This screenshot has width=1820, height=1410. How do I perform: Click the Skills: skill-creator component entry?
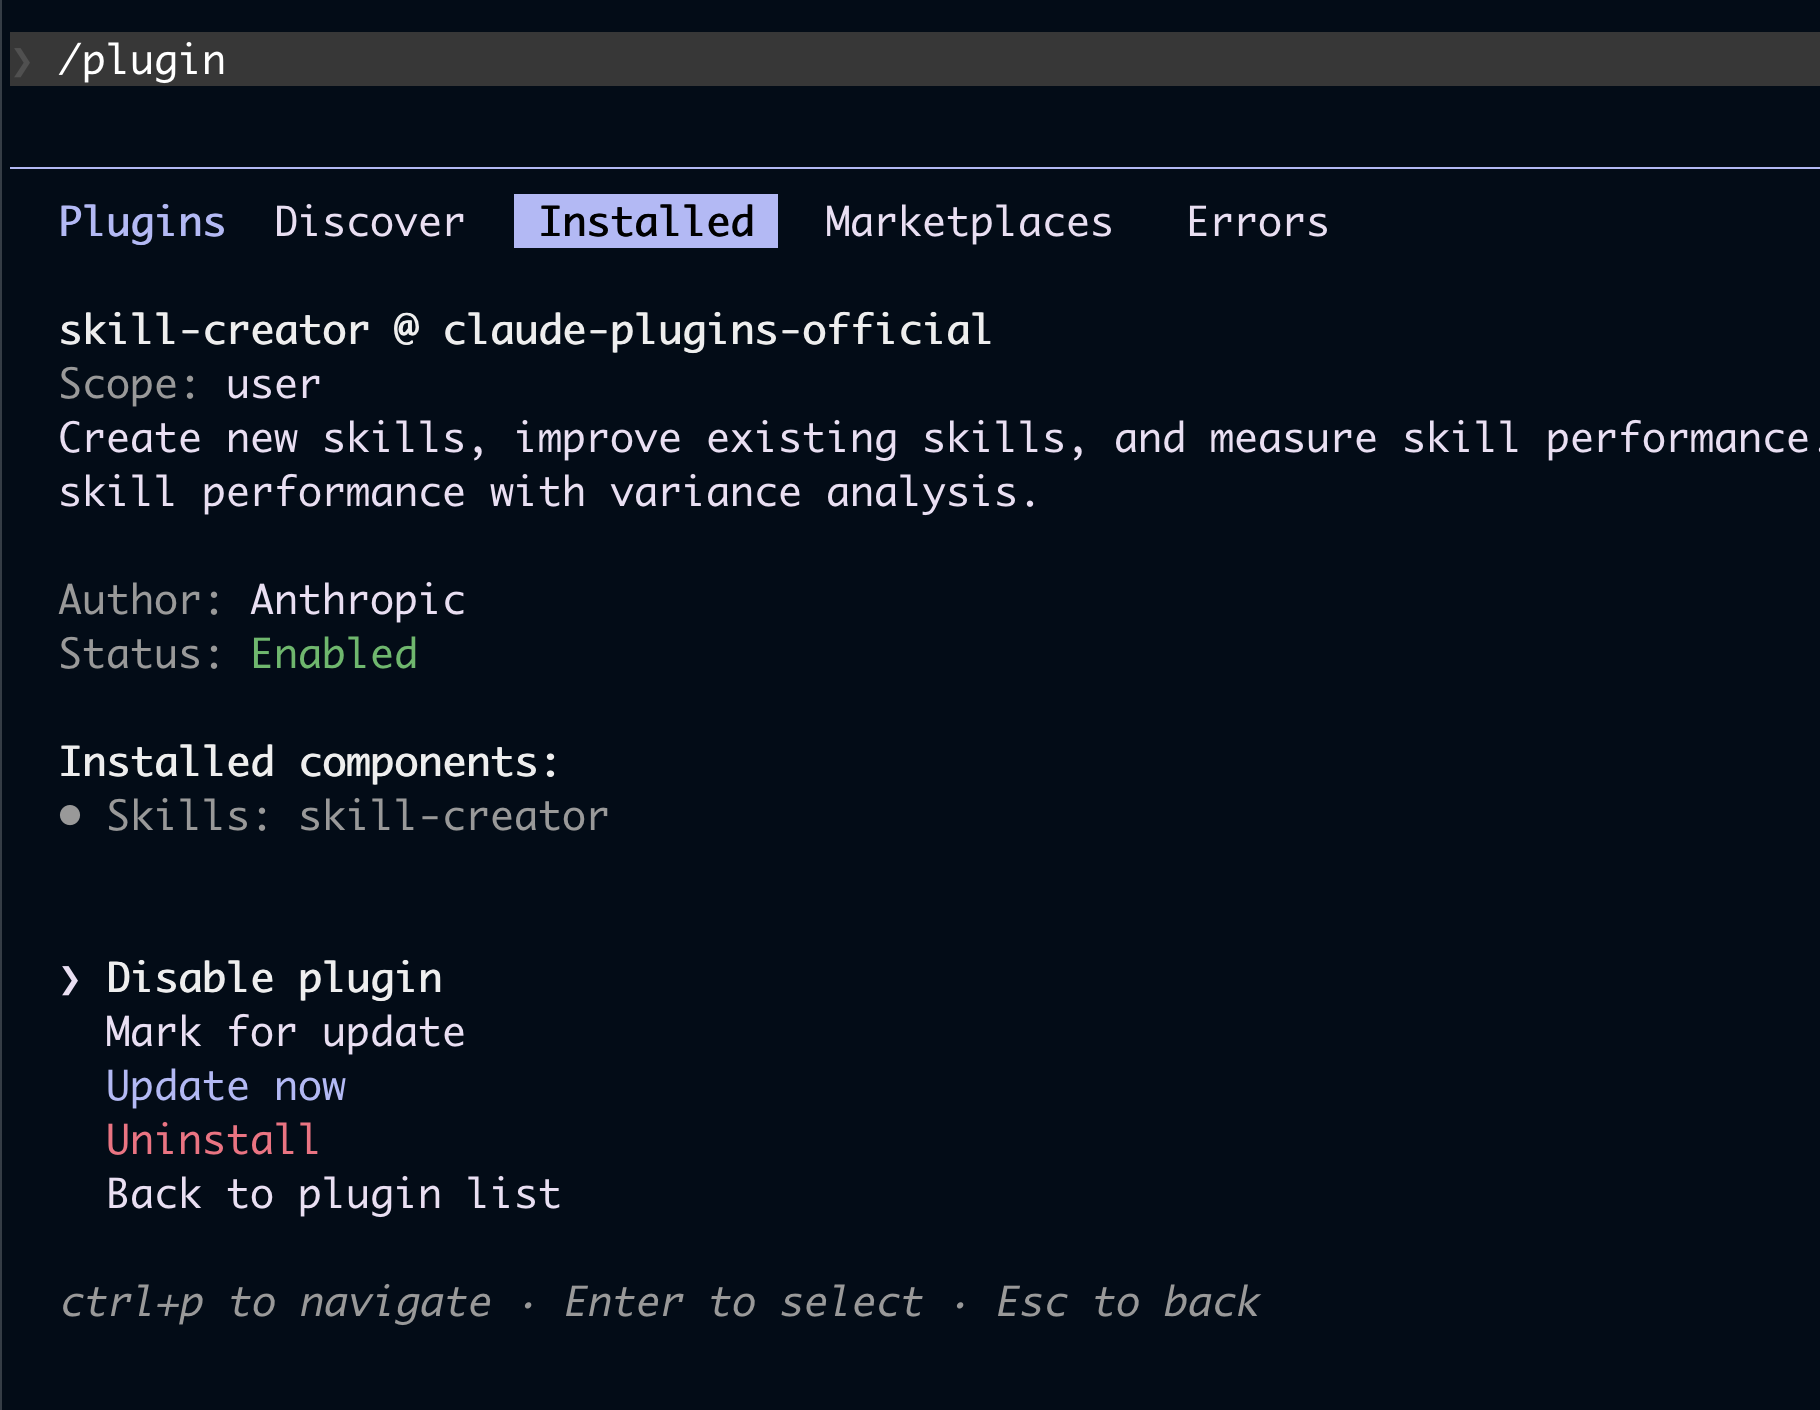357,816
